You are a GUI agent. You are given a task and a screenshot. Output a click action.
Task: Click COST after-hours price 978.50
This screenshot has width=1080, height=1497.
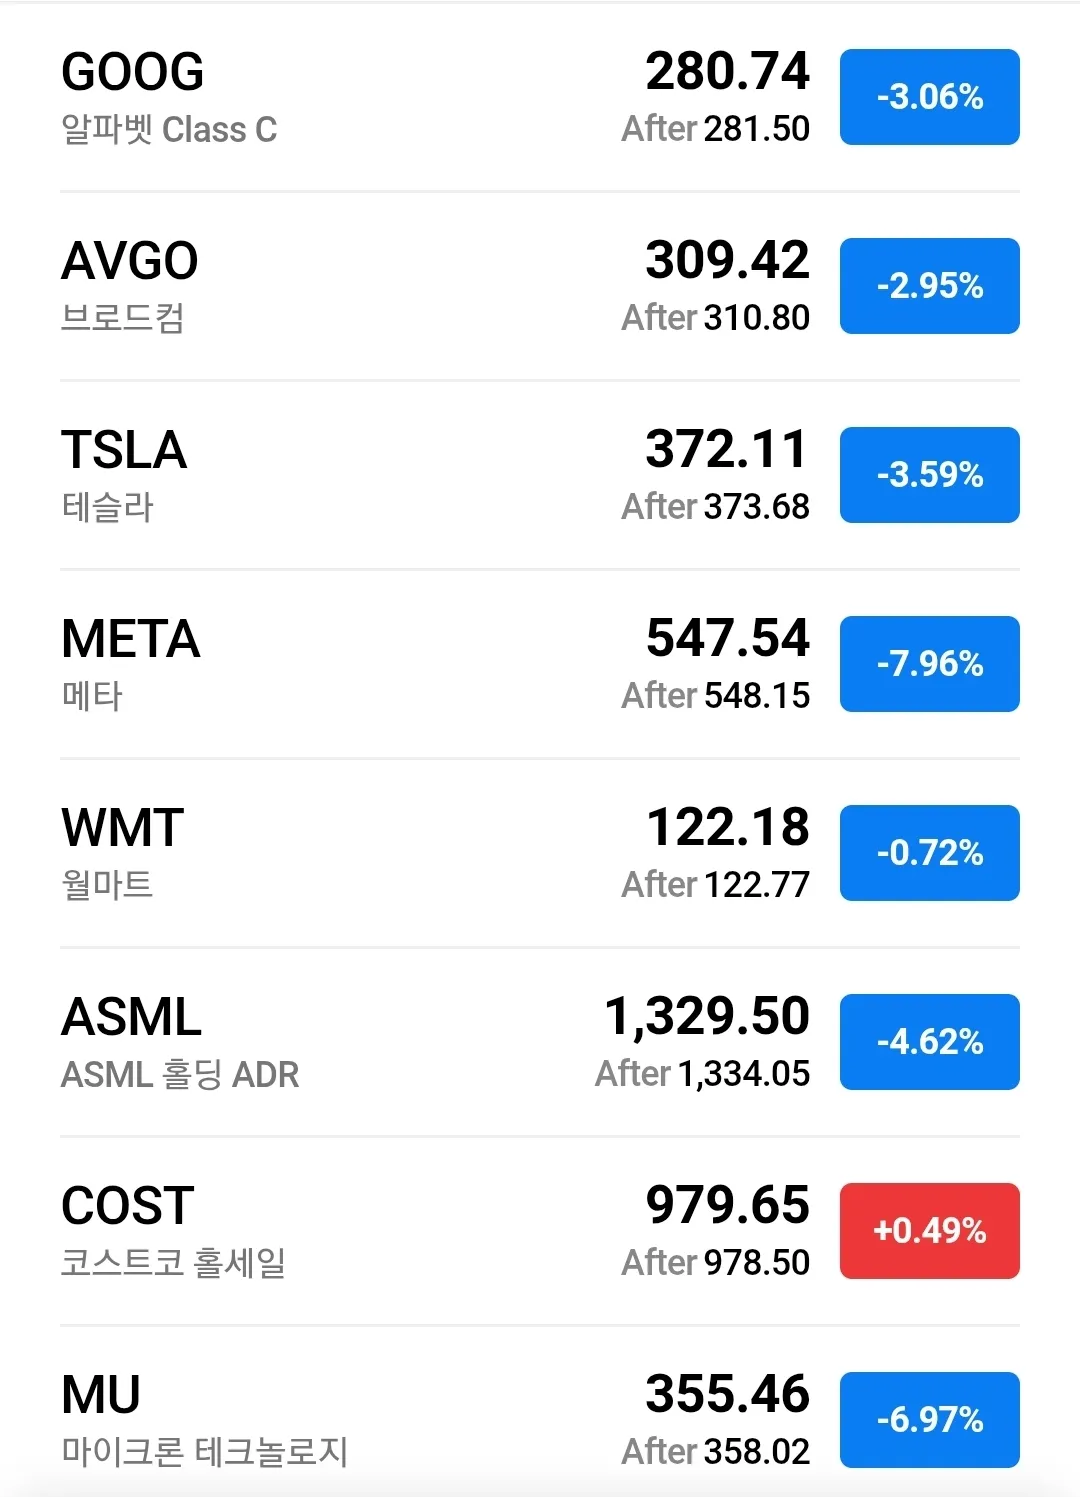(756, 1263)
